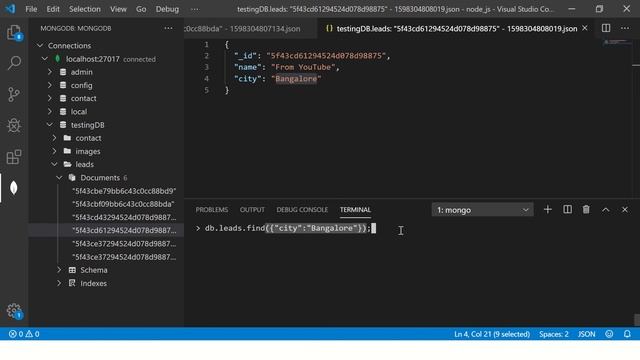
Task: Open notifications bell in status bar
Action: [627, 334]
